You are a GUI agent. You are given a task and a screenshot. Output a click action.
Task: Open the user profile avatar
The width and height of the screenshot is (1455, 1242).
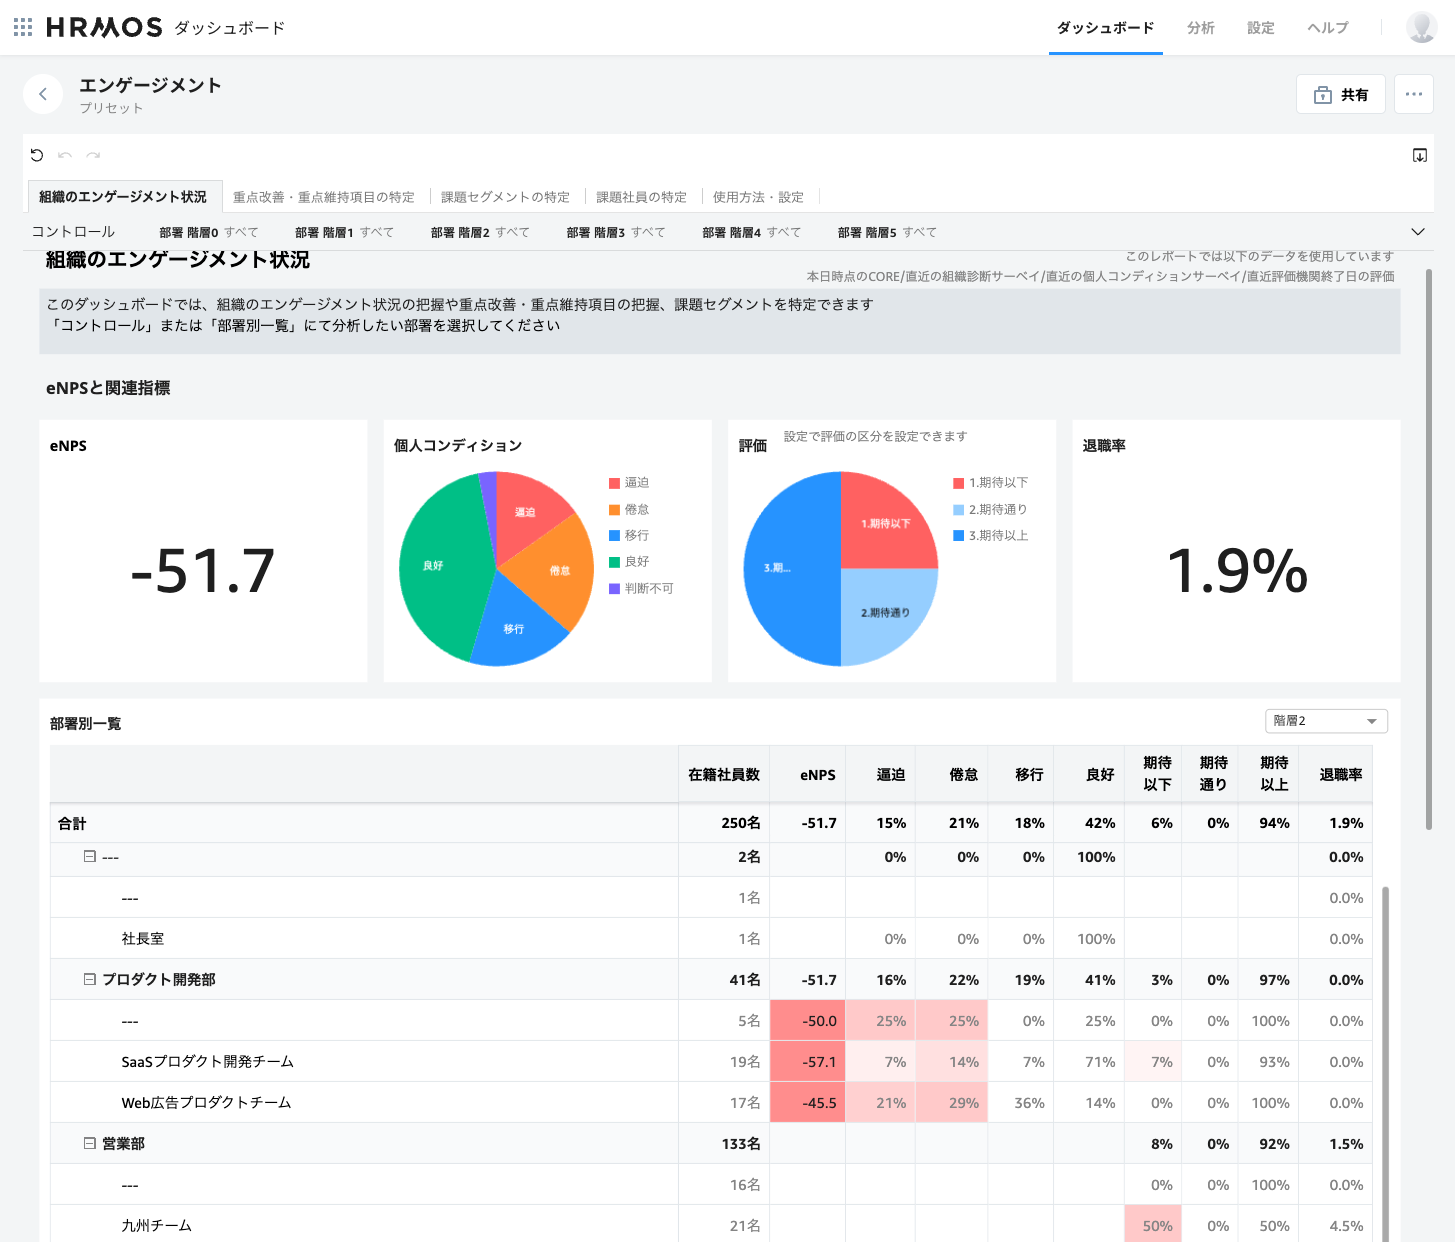coord(1421,28)
